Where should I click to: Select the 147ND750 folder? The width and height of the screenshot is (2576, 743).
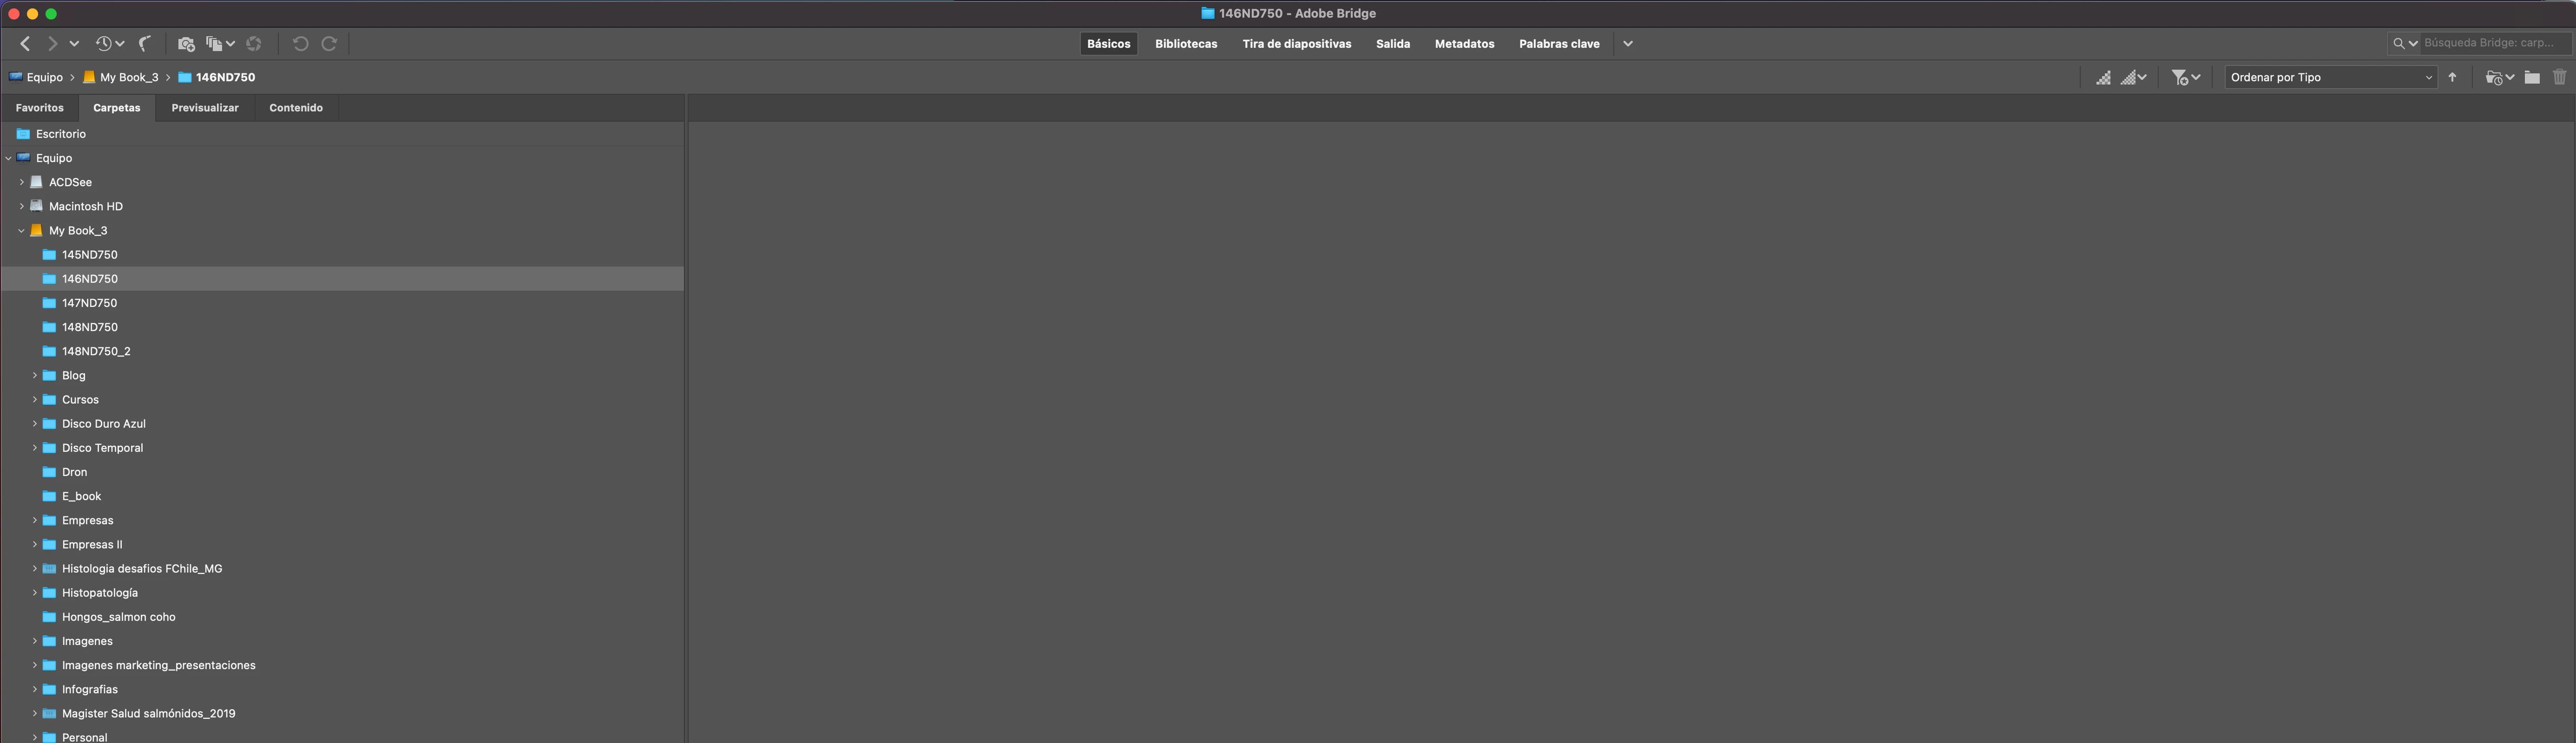tap(89, 303)
